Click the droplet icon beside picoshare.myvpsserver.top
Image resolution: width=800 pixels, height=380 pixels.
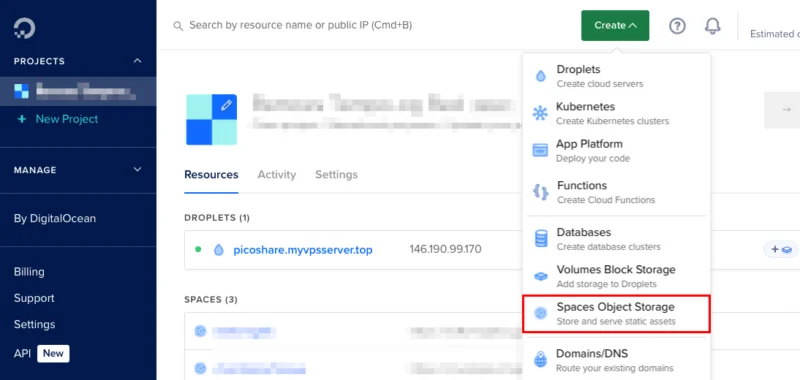(x=219, y=250)
